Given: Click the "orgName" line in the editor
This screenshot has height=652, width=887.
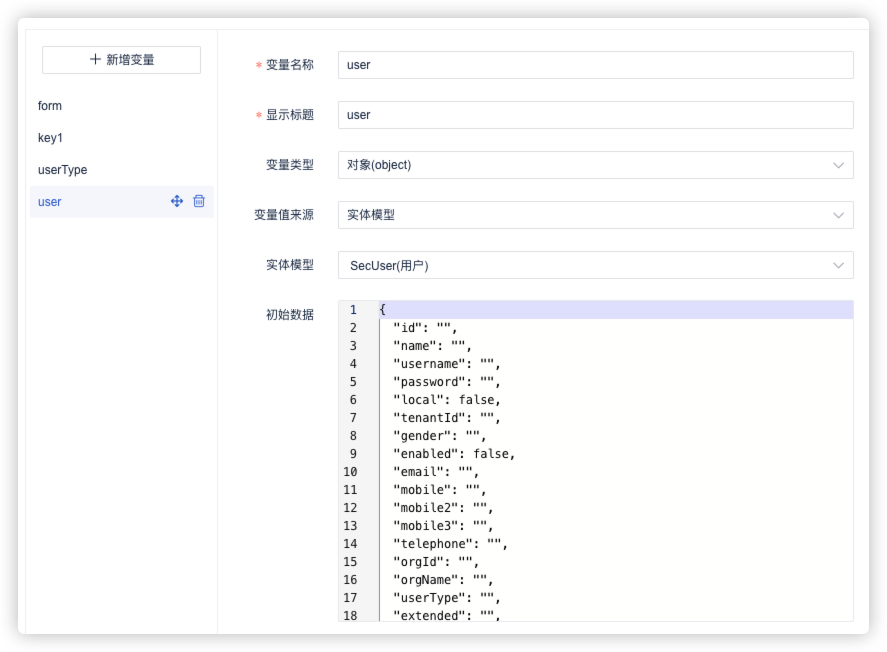Looking at the screenshot, I should 442,580.
